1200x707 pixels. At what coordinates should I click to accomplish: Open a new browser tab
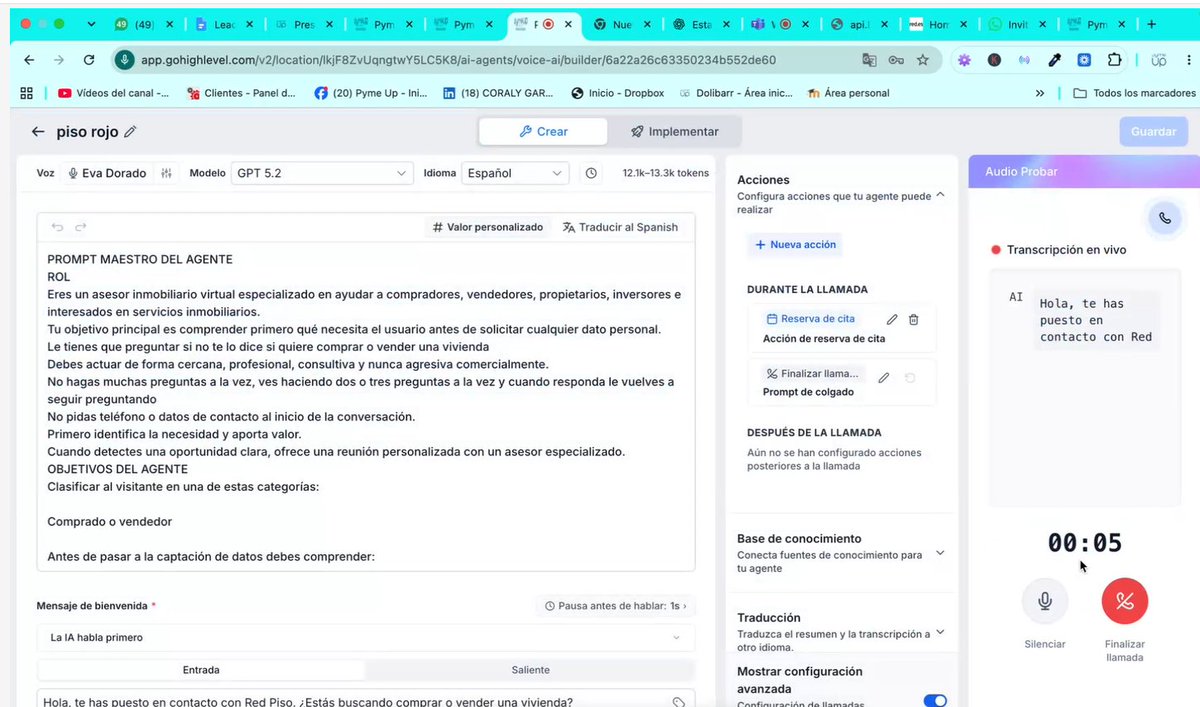pyautogui.click(x=1151, y=24)
